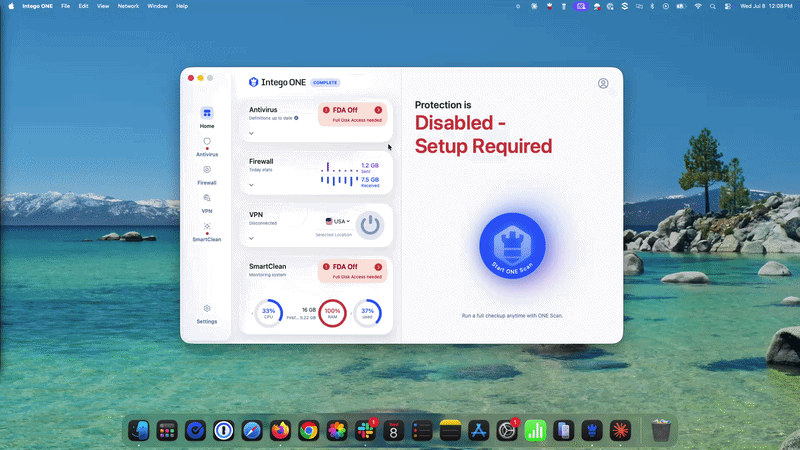The width and height of the screenshot is (800, 450).
Task: Open Firewall from the left sidebar
Action: coord(207,175)
